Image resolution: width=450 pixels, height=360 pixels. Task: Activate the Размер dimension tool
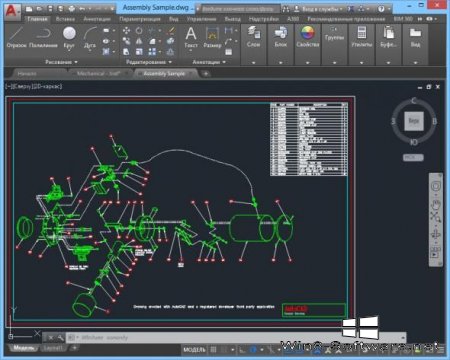point(212,37)
